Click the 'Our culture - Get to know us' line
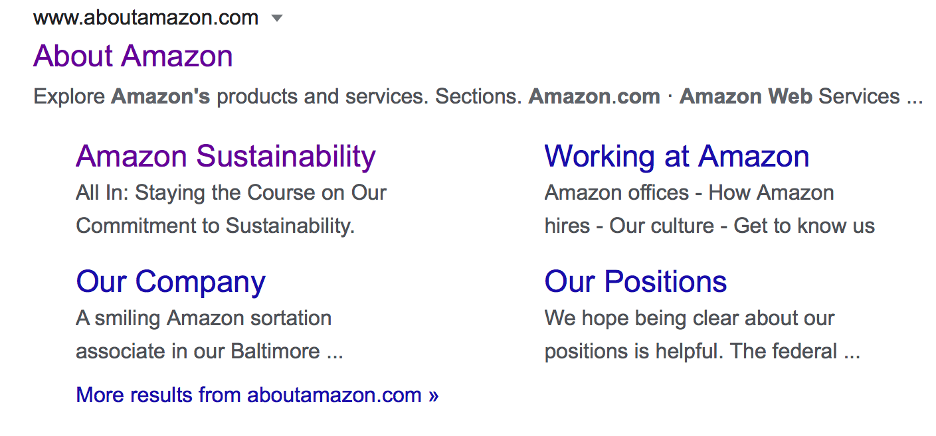 tap(742, 226)
